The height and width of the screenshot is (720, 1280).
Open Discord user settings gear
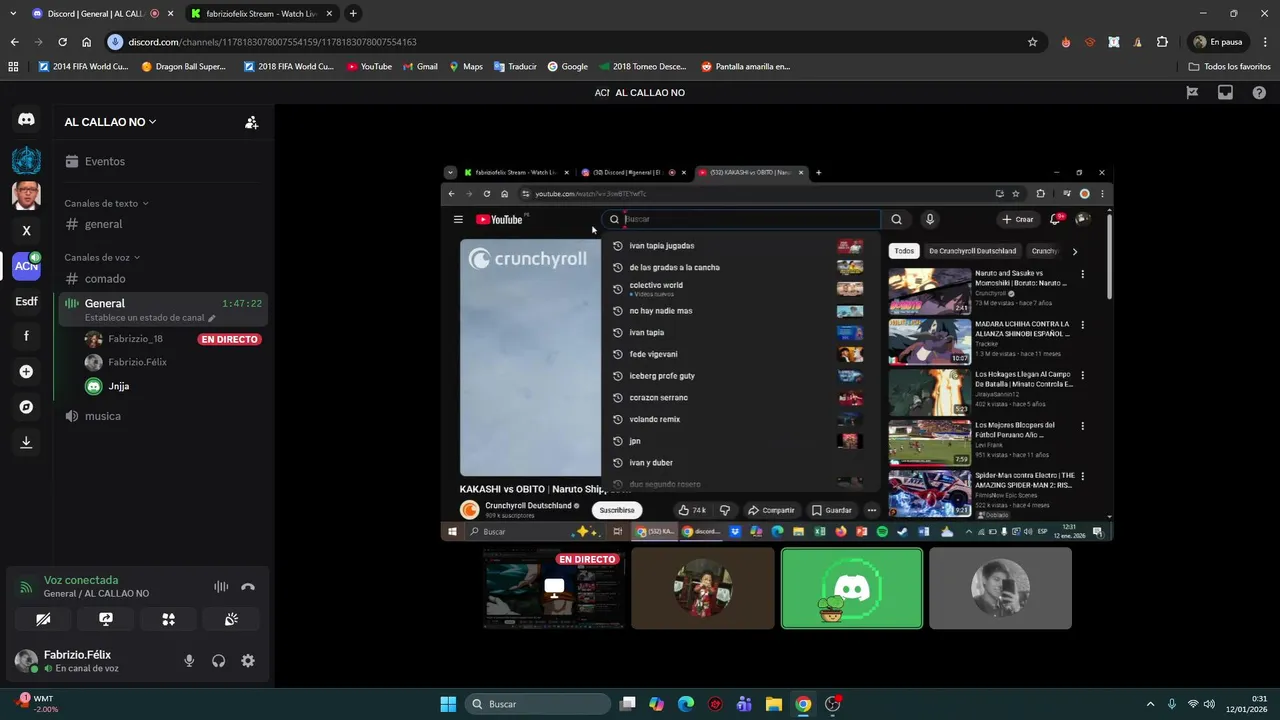point(248,661)
